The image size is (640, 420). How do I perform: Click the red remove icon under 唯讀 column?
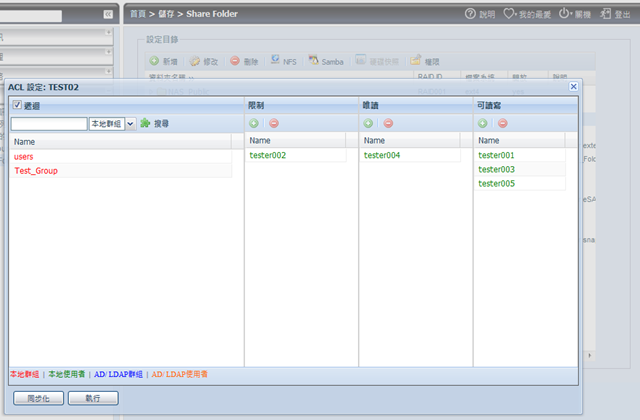point(388,123)
